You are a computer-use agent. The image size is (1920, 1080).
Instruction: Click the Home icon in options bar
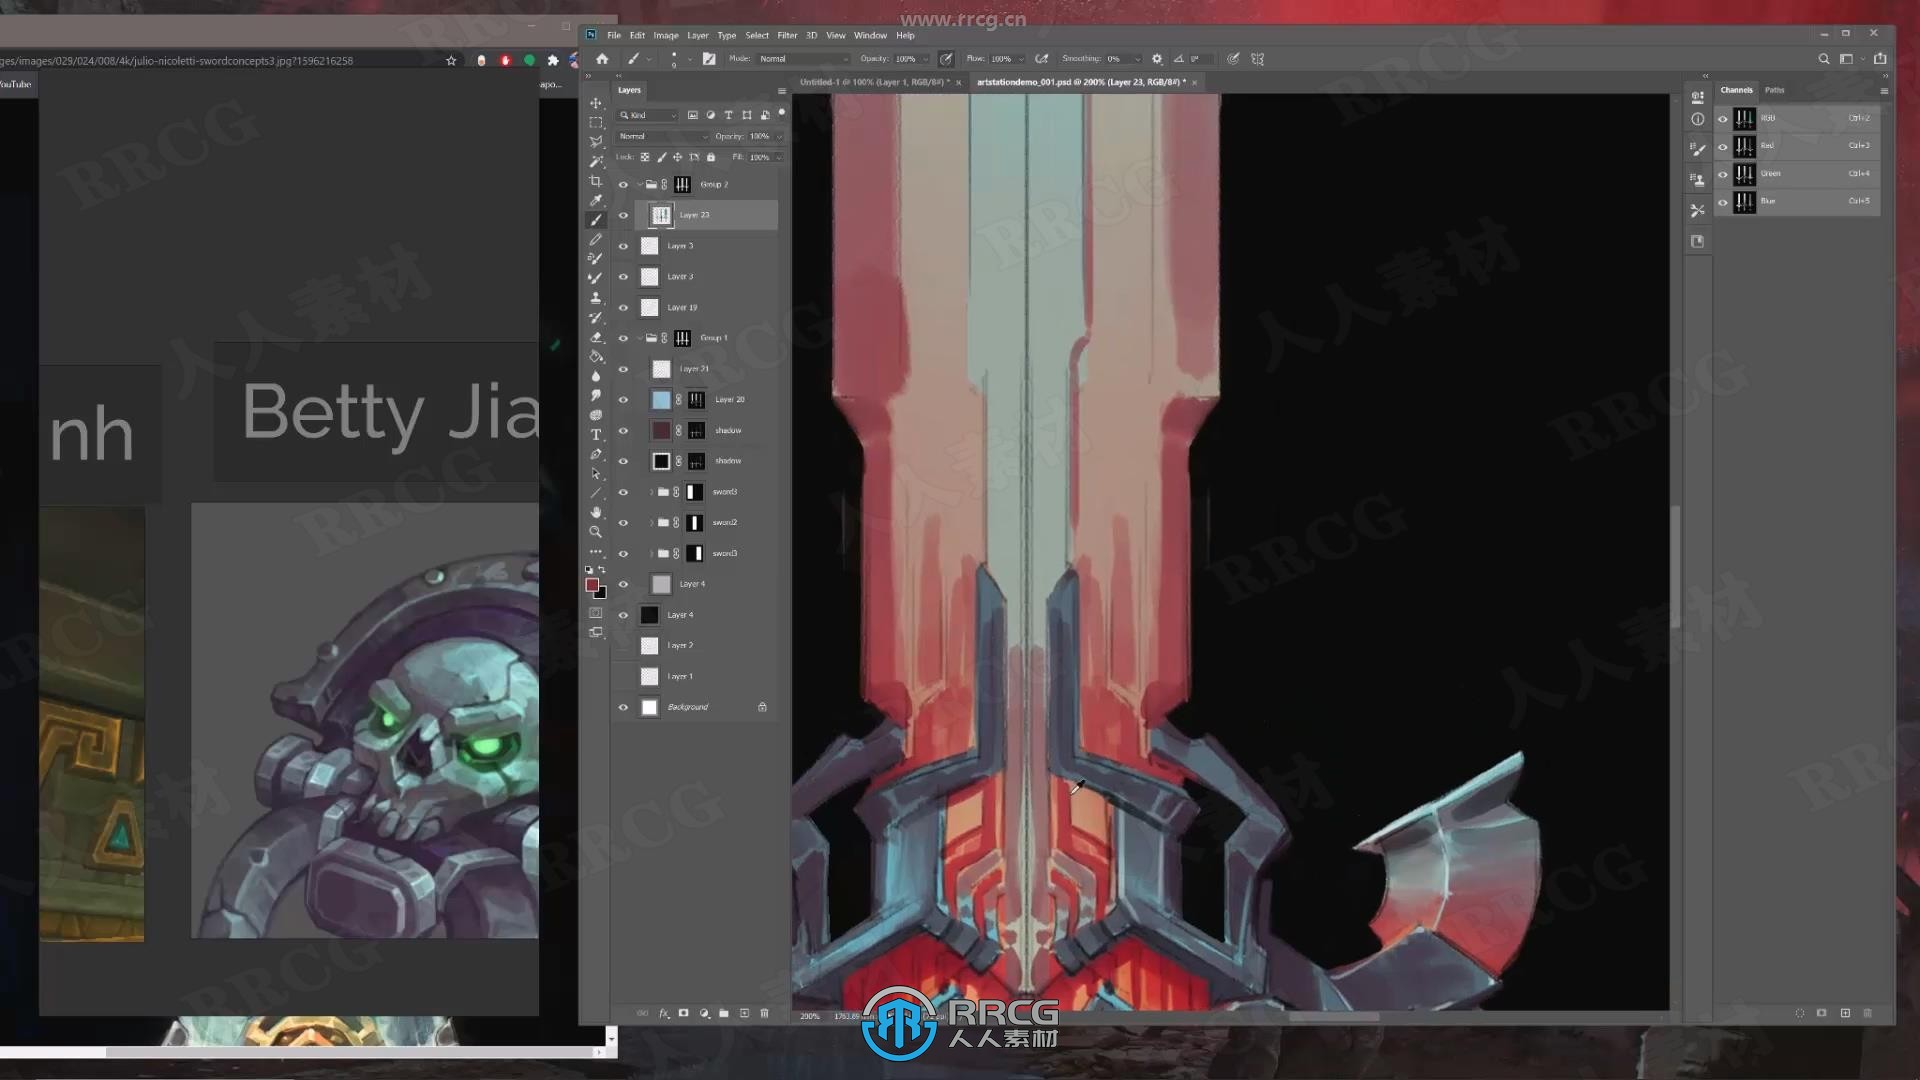pos(602,59)
